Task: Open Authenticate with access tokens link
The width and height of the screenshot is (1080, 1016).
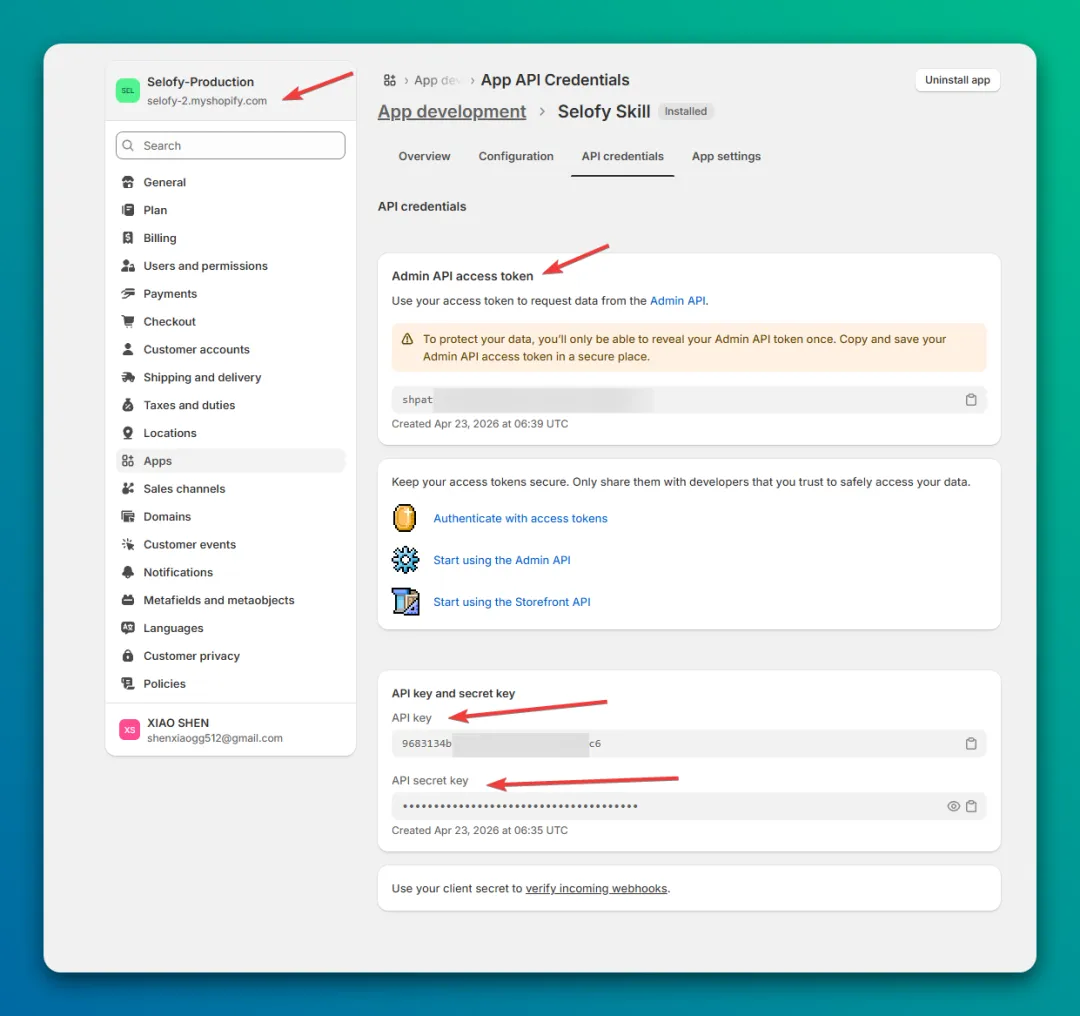Action: pos(520,518)
